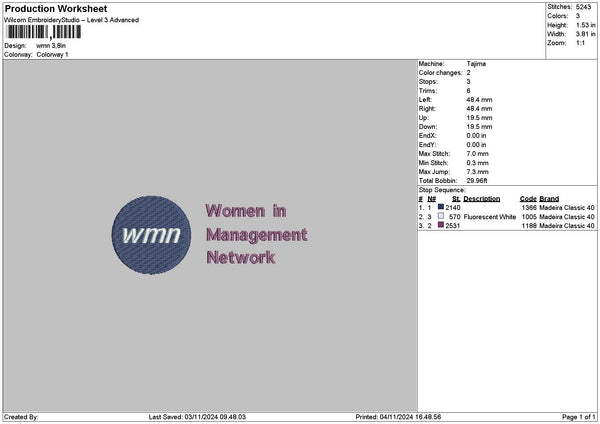
Task: Click the Left value 48.4 mm
Action: click(479, 100)
